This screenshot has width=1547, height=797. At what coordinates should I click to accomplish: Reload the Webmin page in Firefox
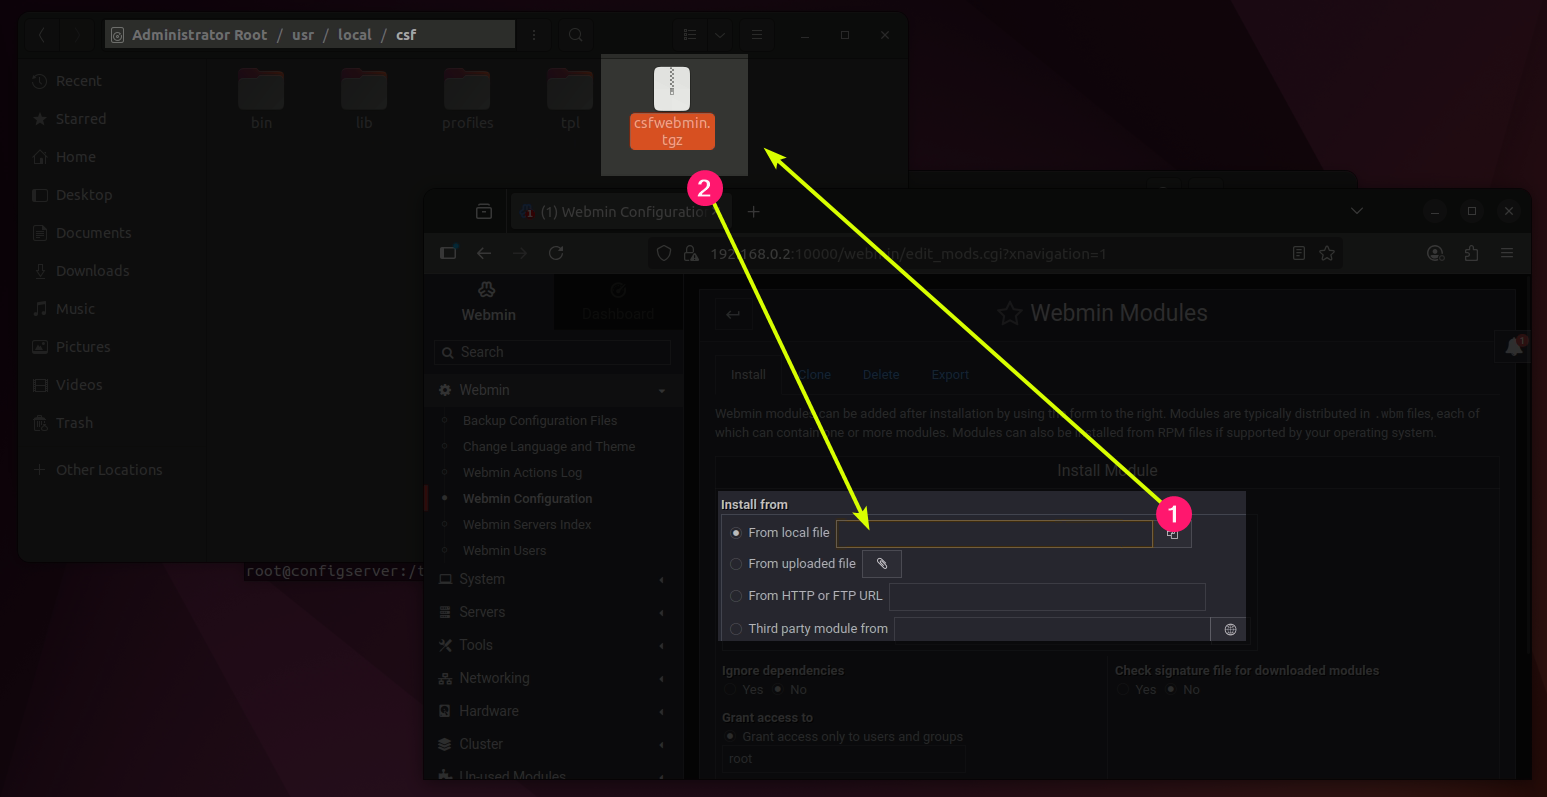click(556, 253)
